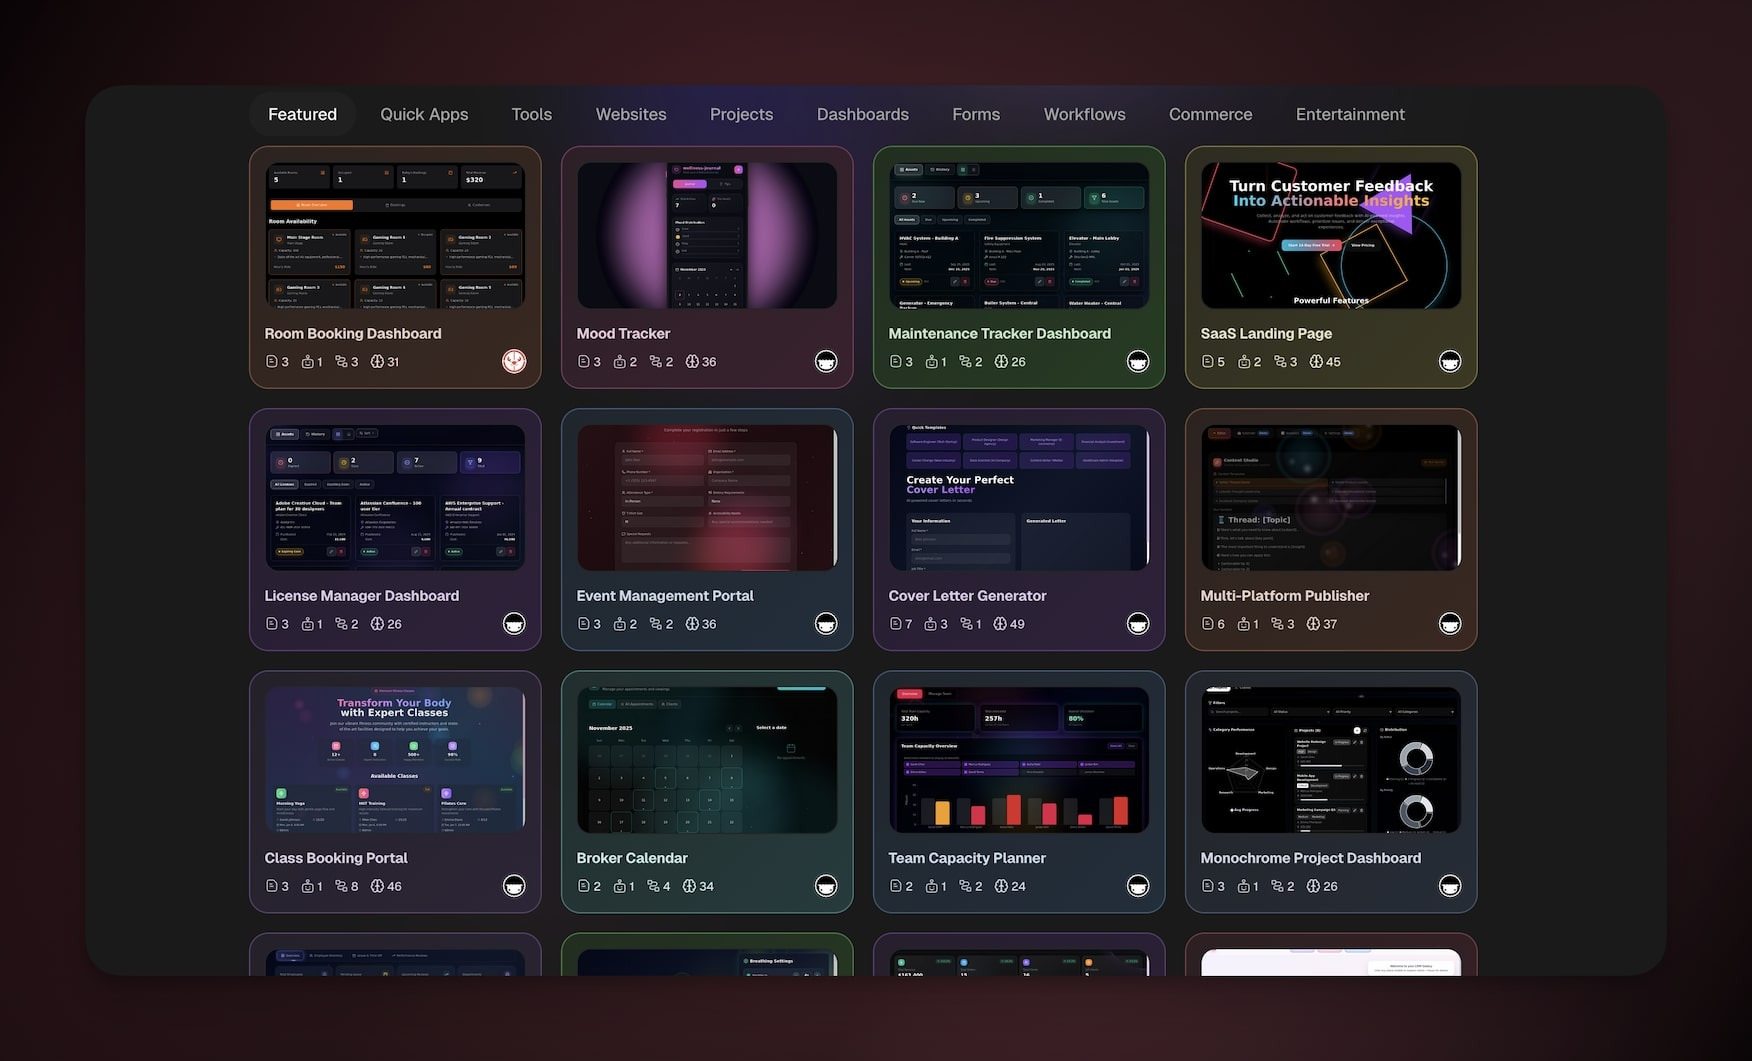Click the robot icon on Event Management Portal

click(x=620, y=624)
